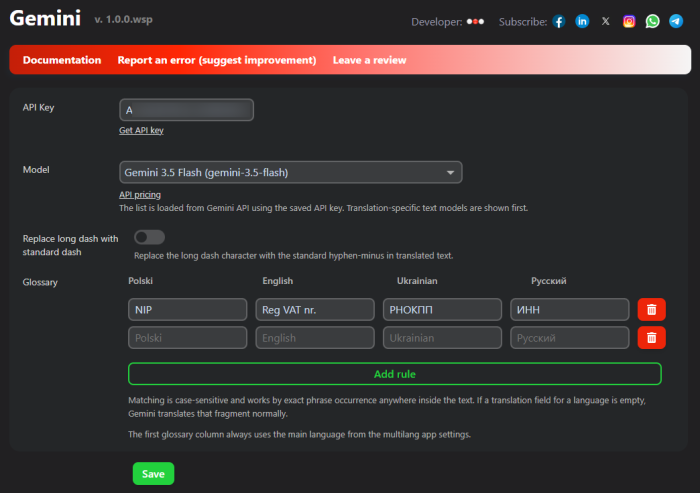Open Report an error (suggest improvement)

(x=217, y=60)
